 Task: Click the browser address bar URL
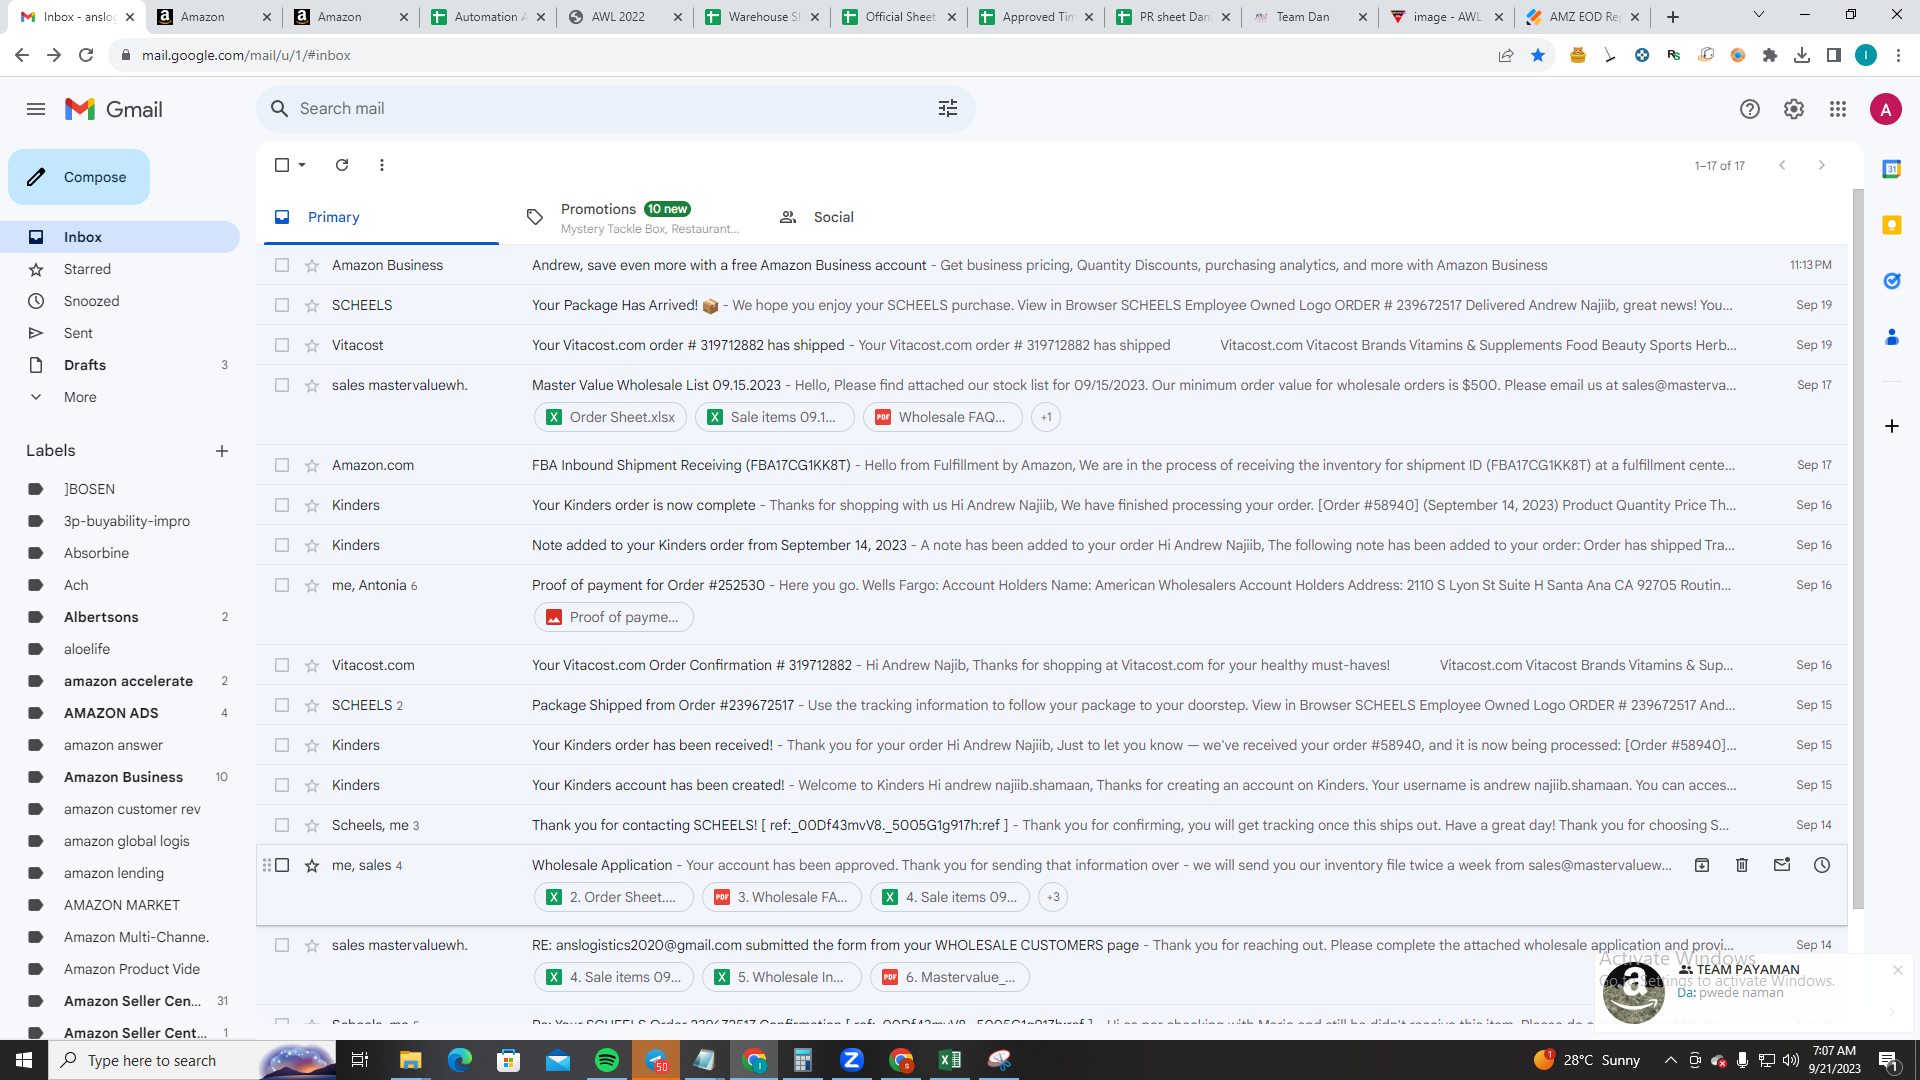[246, 55]
